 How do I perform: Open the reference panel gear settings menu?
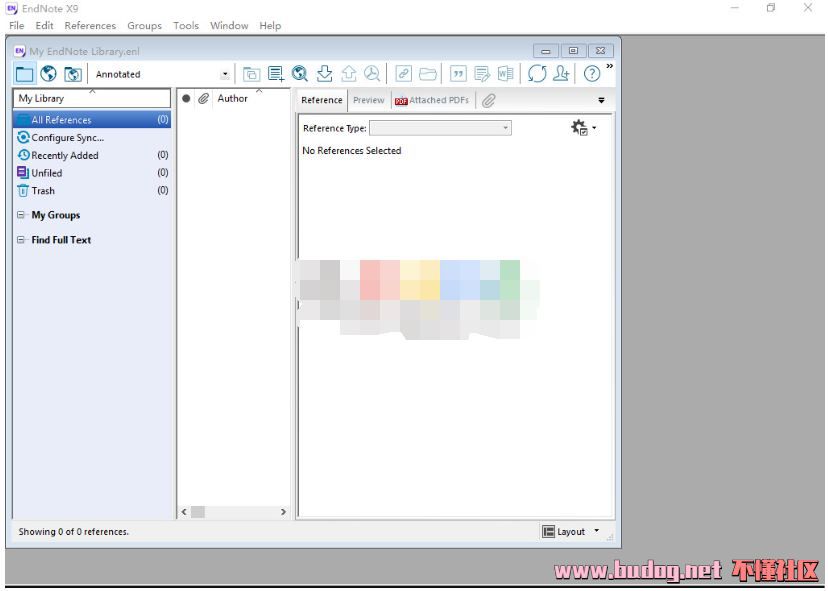coord(583,127)
